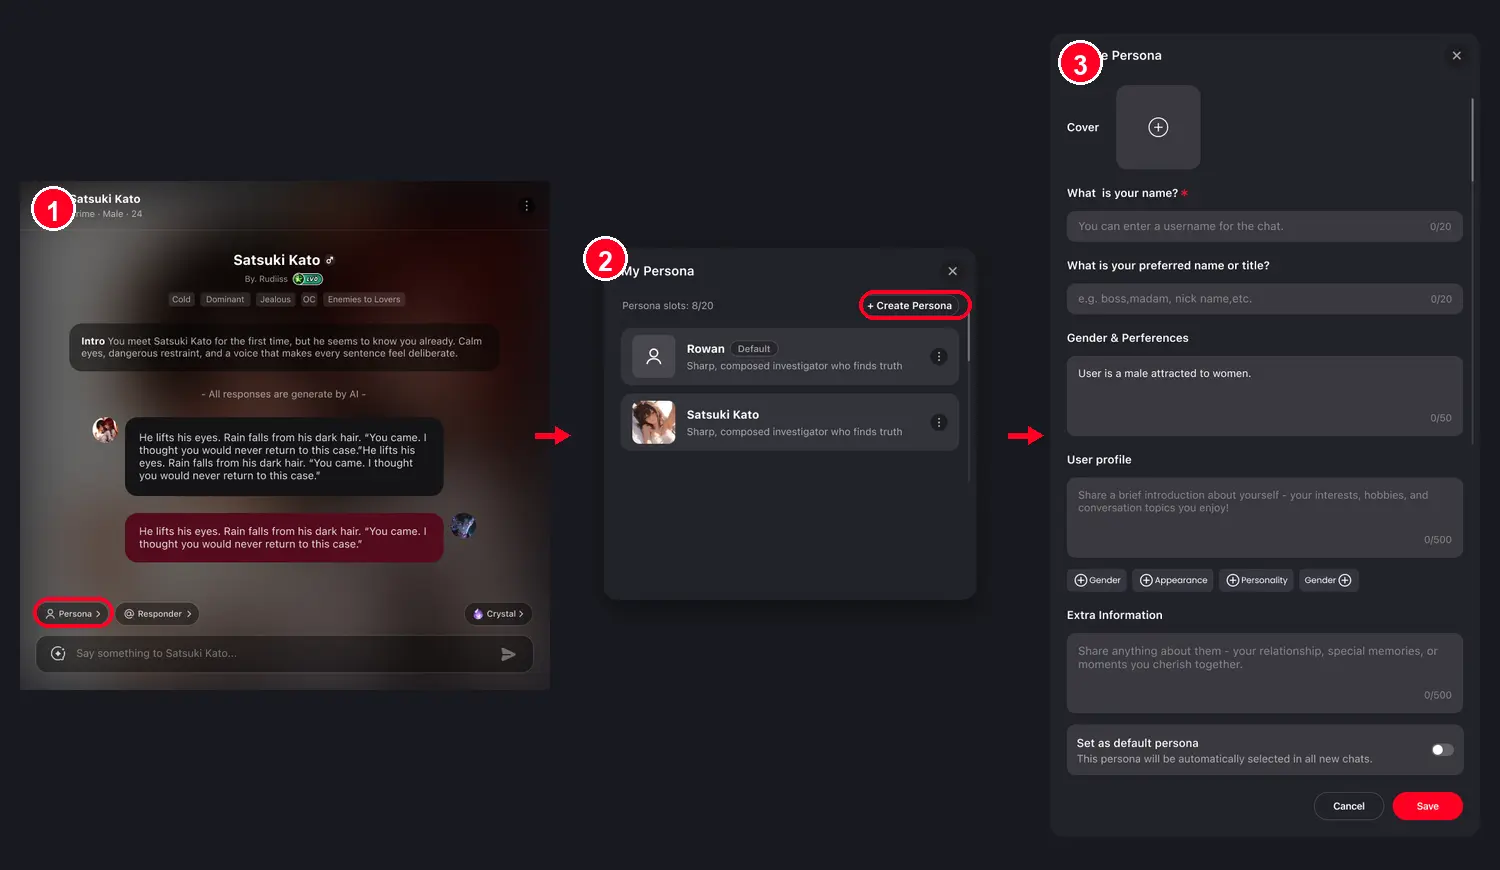The width and height of the screenshot is (1500, 870).
Task: Add the Appearance tag to profile
Action: click(1174, 580)
